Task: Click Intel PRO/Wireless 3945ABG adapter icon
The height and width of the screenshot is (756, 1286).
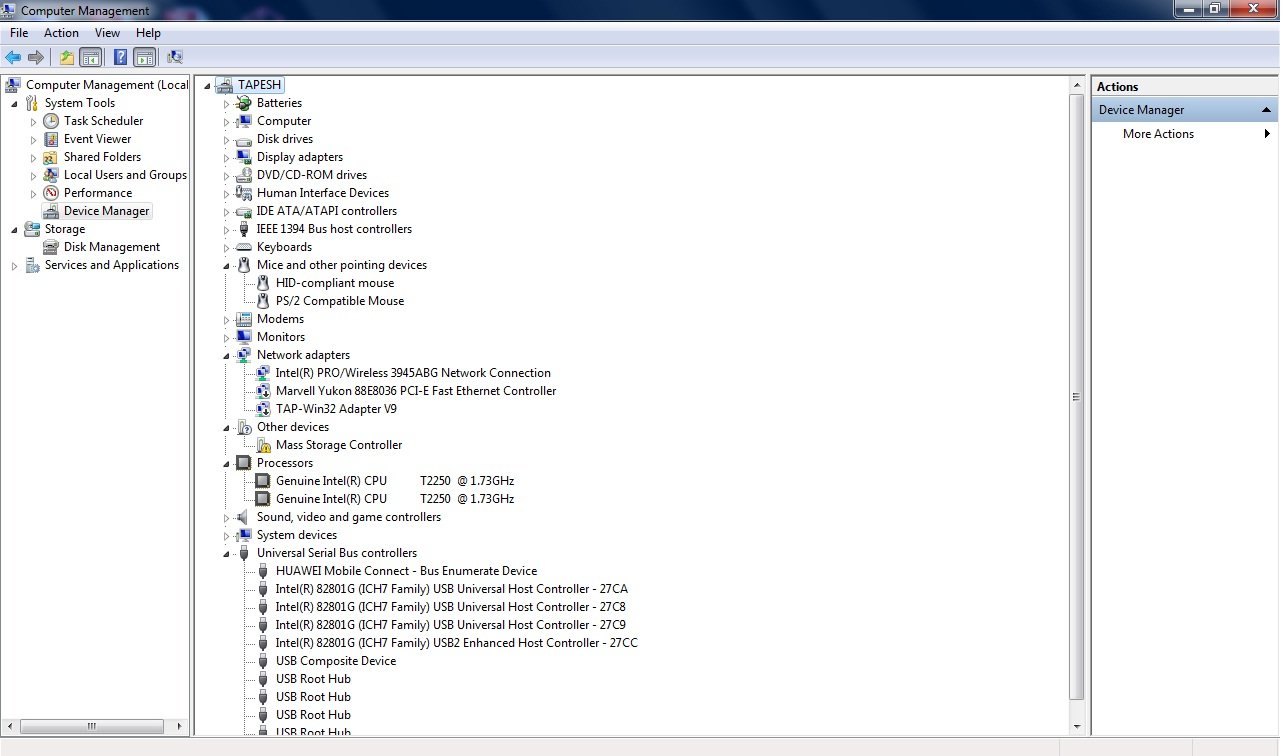Action: [262, 373]
